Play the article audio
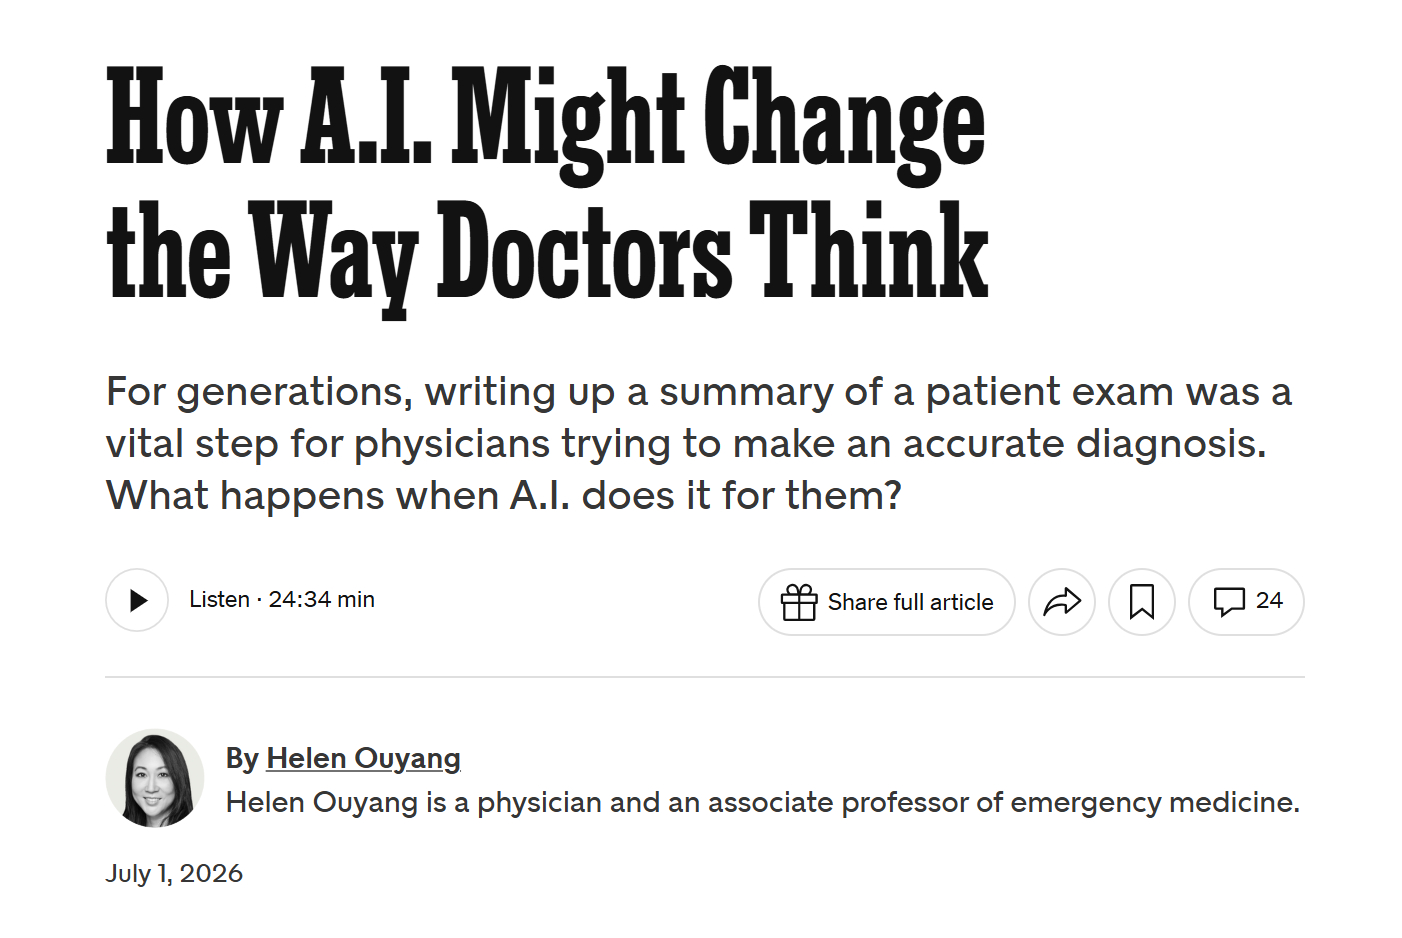Image resolution: width=1402 pixels, height=938 pixels. [137, 600]
